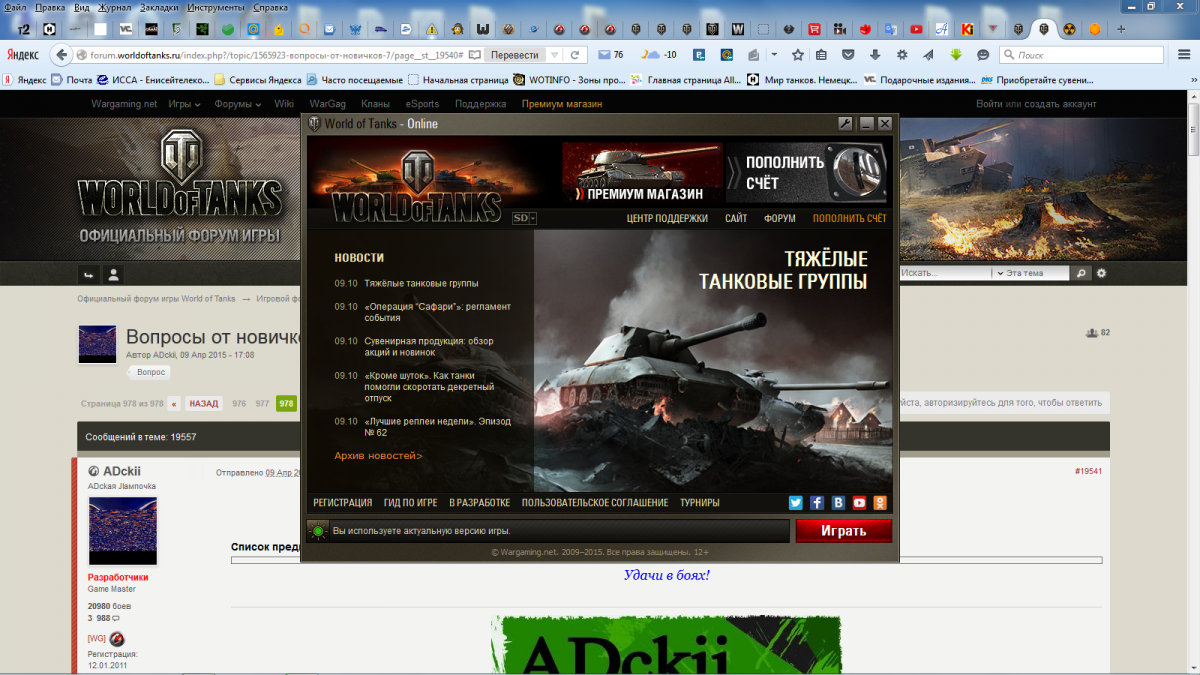The width and height of the screenshot is (1200, 675).
Task: Open the VKontakte social link icon
Action: pyautogui.click(x=838, y=503)
